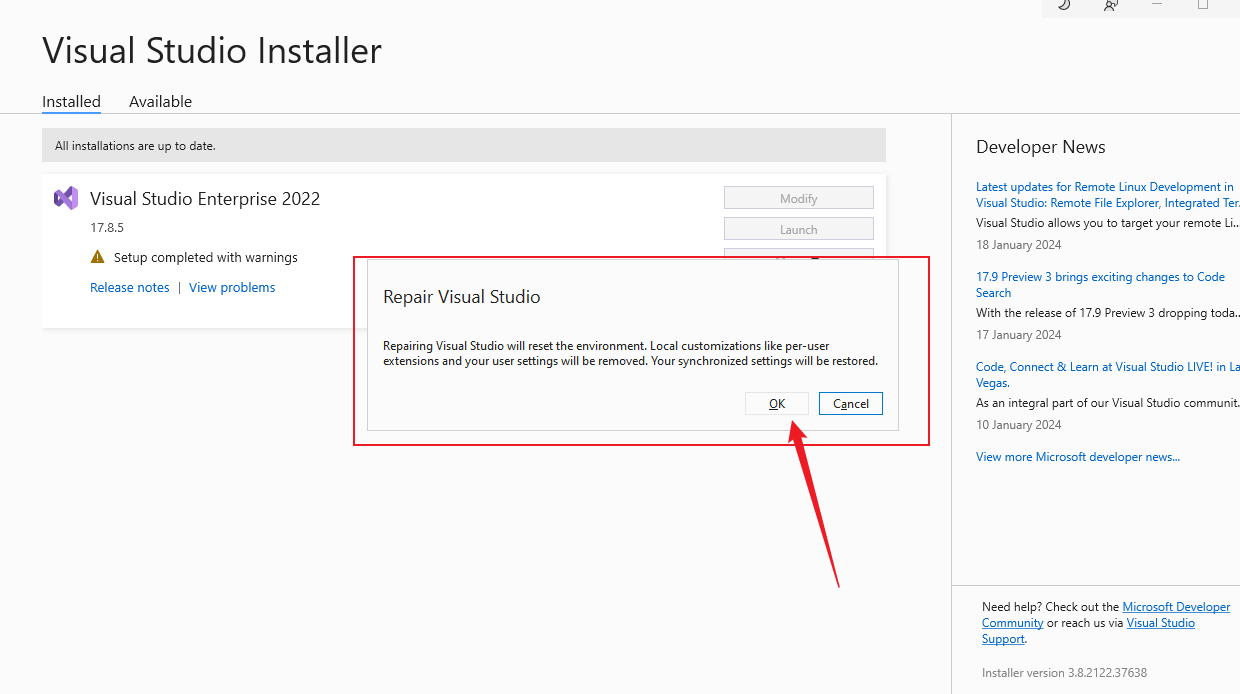Click the repair warning message in the dialog
1240x694 pixels.
[x=631, y=353]
